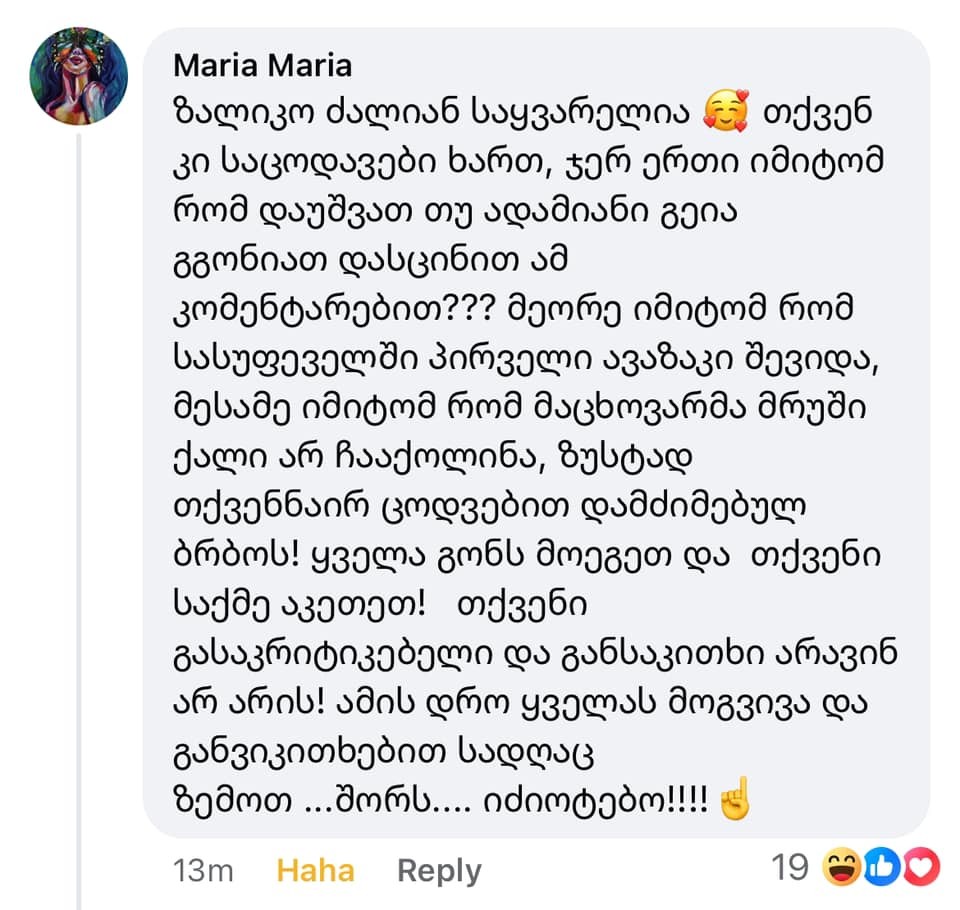Click the first word "ზალიკო" of the comment
Screen dimensions: 960x910
[234, 110]
